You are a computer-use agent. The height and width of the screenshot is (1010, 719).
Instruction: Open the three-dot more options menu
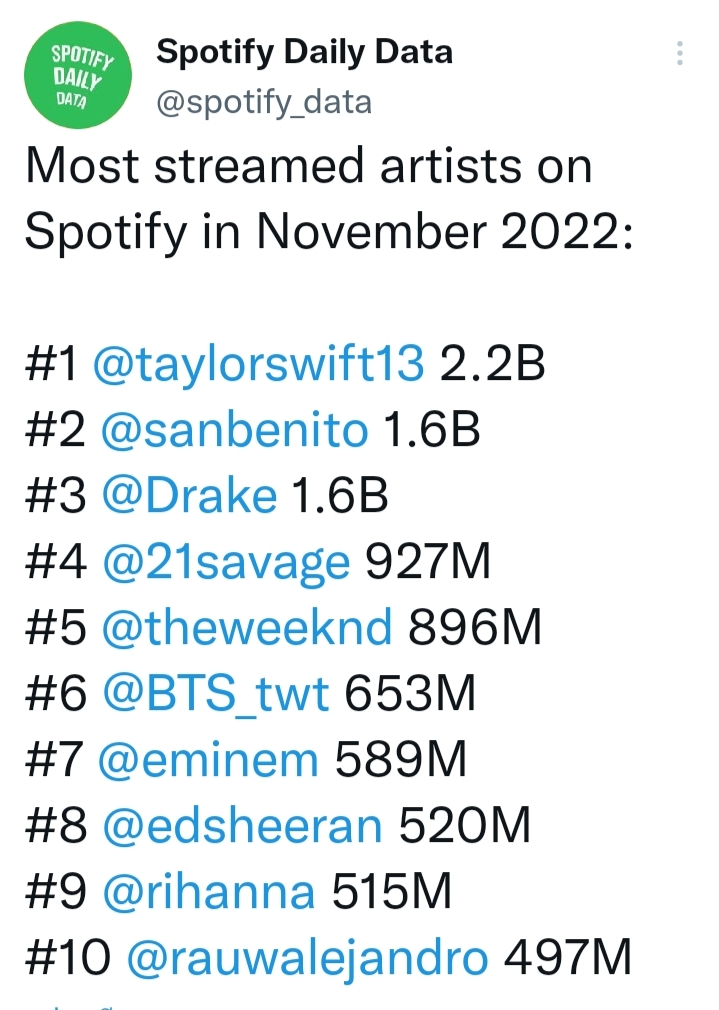680,53
